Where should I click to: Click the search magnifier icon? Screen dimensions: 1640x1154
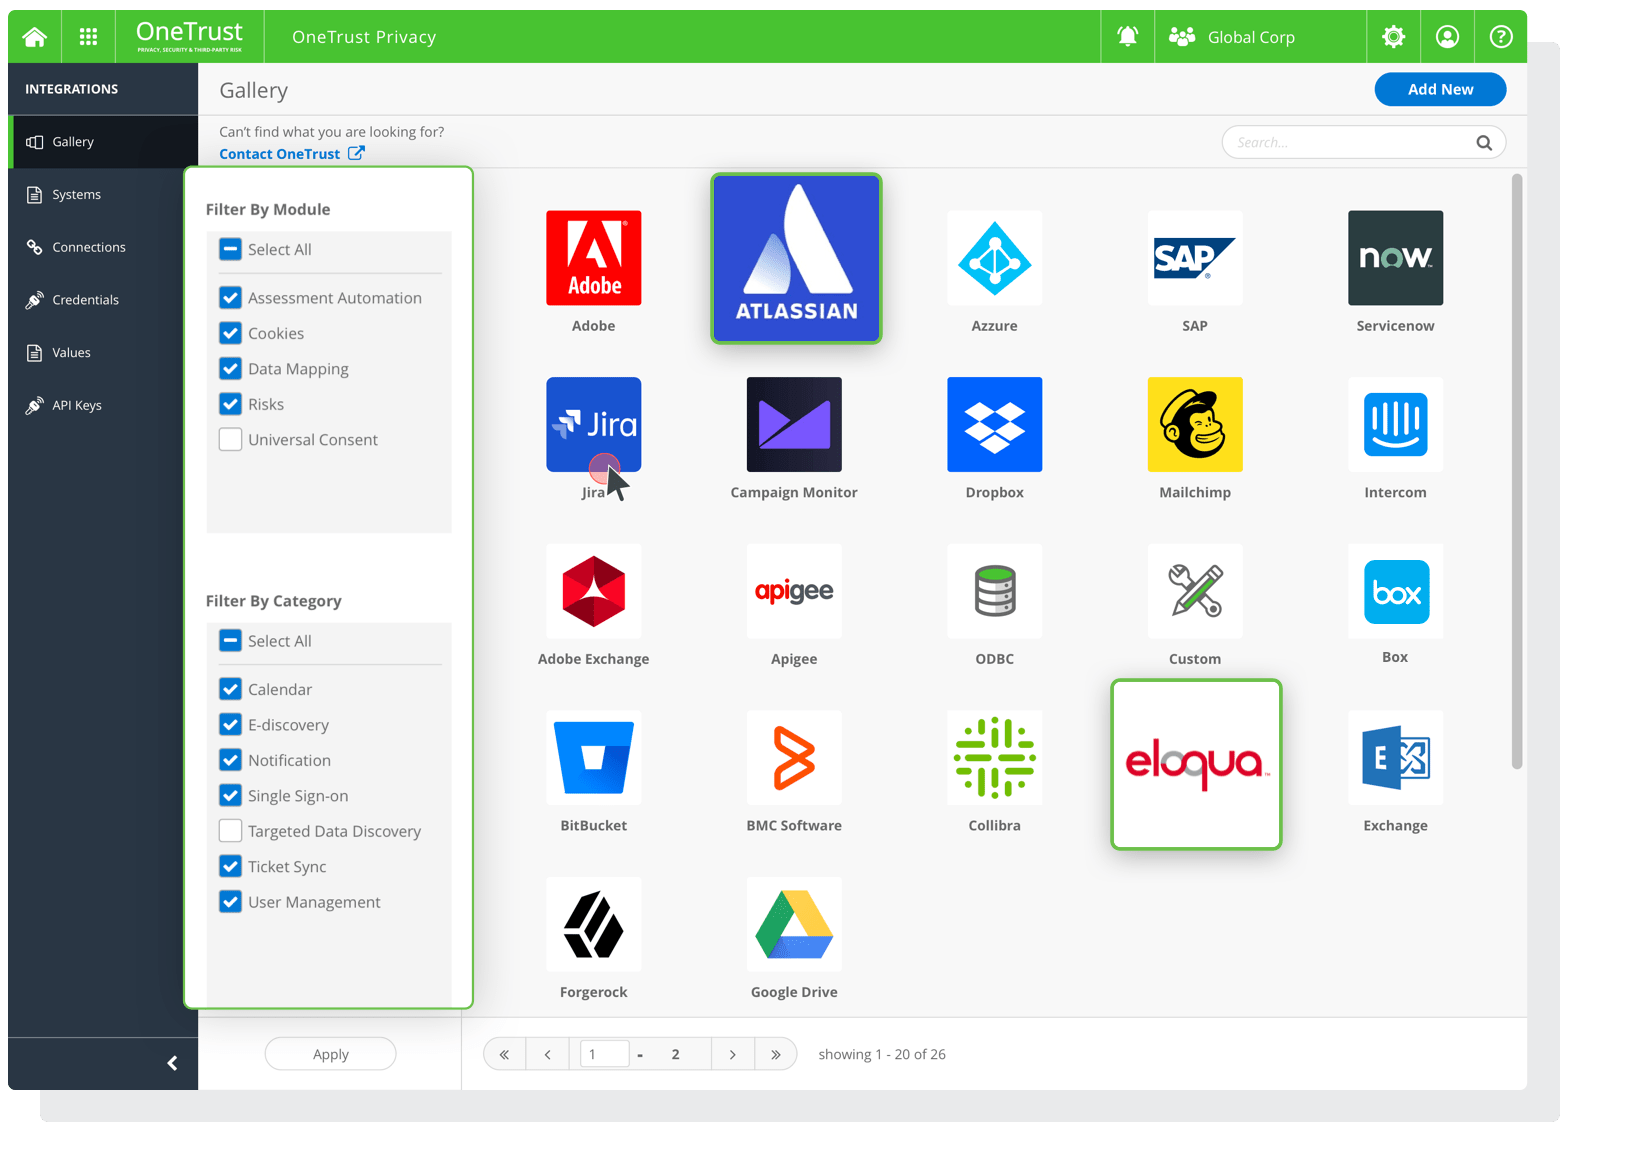tap(1484, 143)
